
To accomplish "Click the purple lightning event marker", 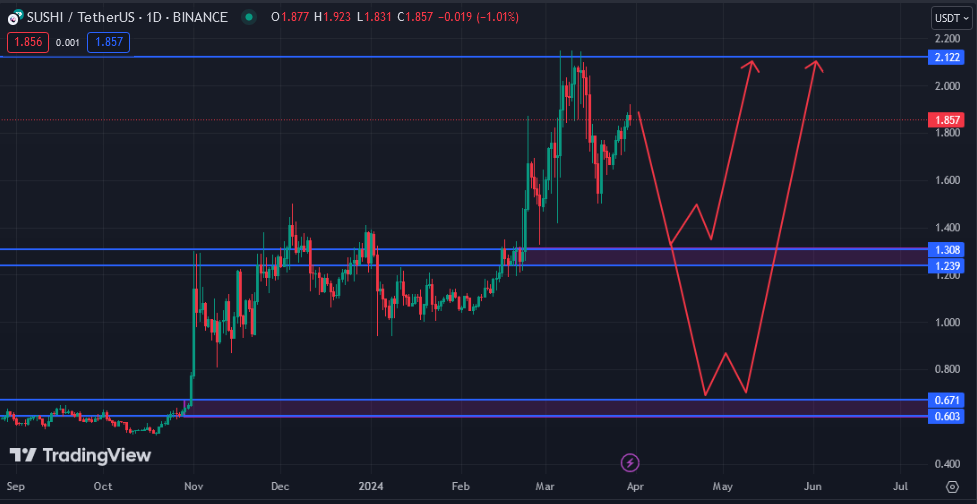I will point(630,462).
